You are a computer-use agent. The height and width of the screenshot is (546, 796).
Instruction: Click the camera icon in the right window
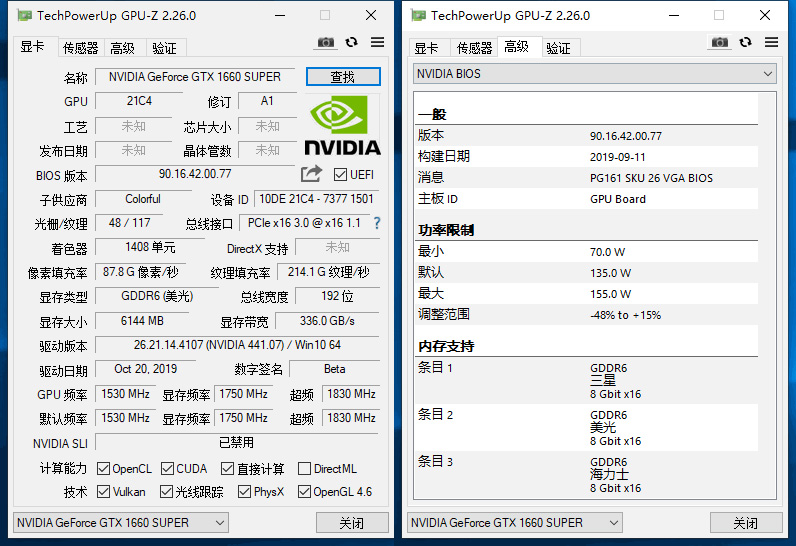coord(719,42)
